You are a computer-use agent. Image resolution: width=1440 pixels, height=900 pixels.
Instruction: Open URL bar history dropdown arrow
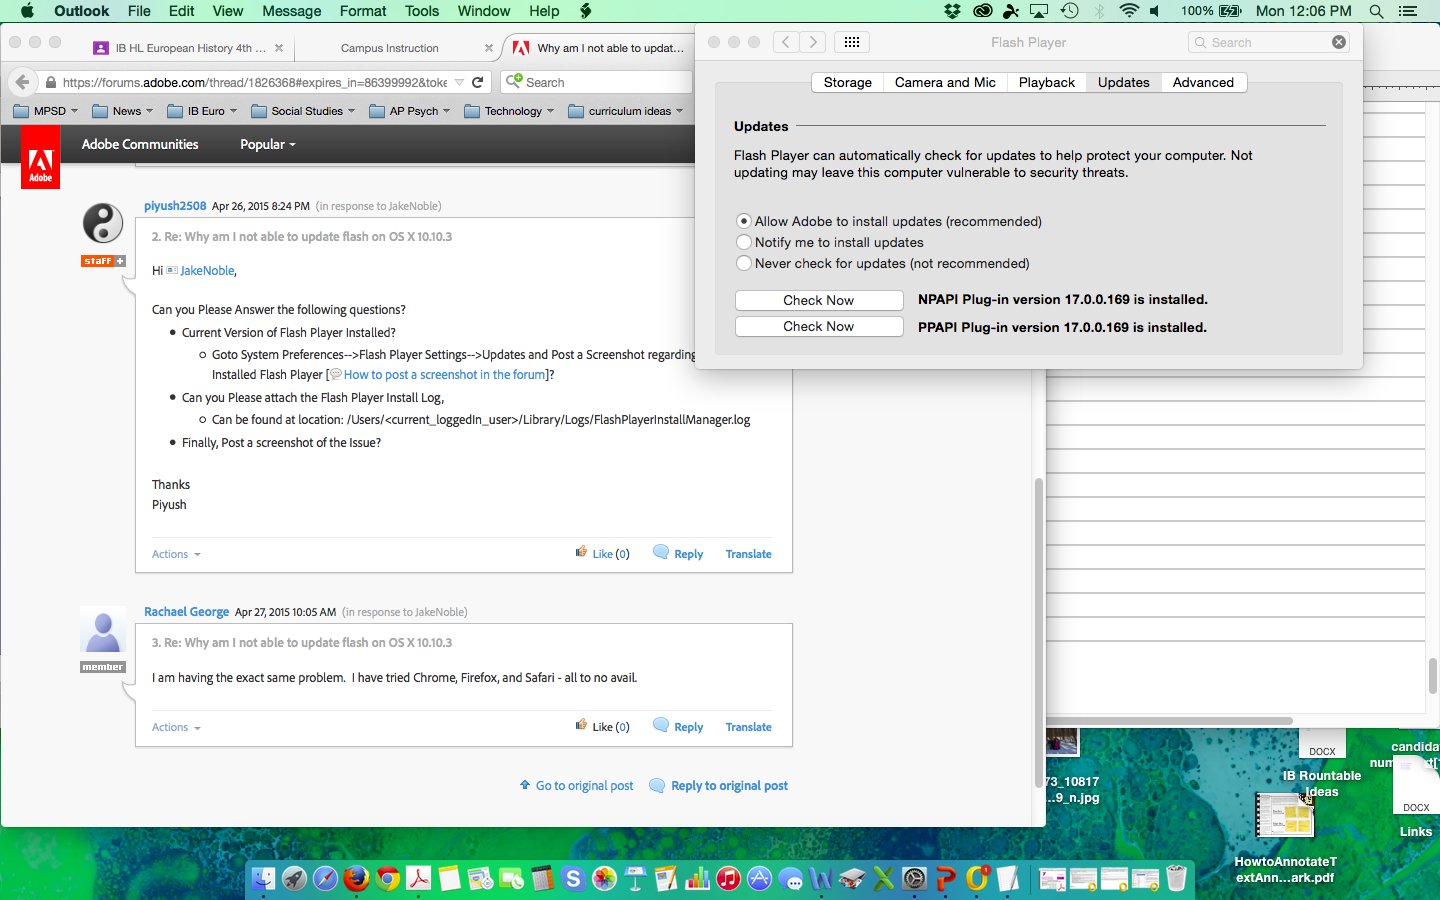(x=459, y=82)
